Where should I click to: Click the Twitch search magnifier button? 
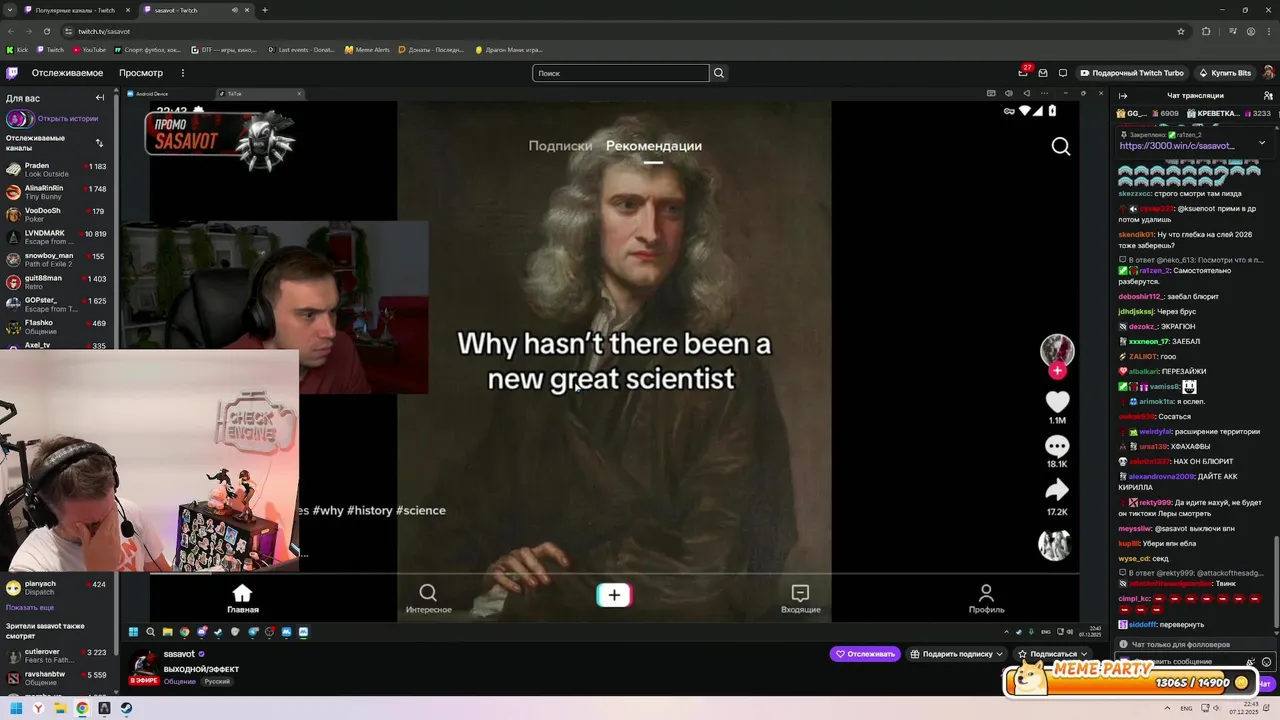719,73
